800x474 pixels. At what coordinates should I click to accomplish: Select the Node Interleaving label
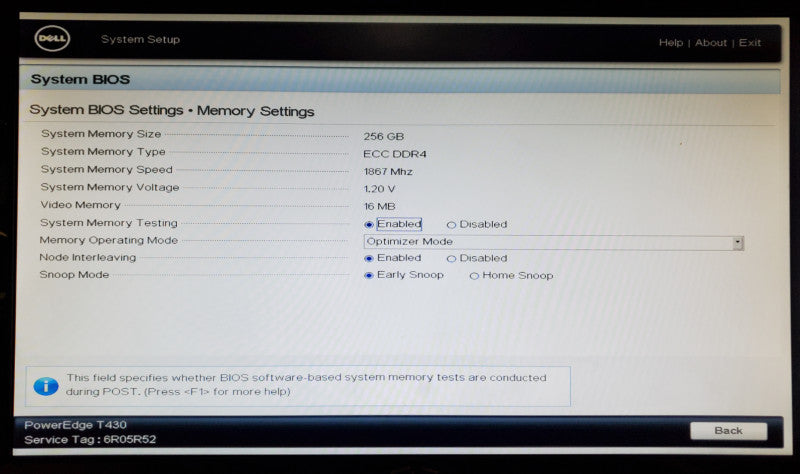88,258
